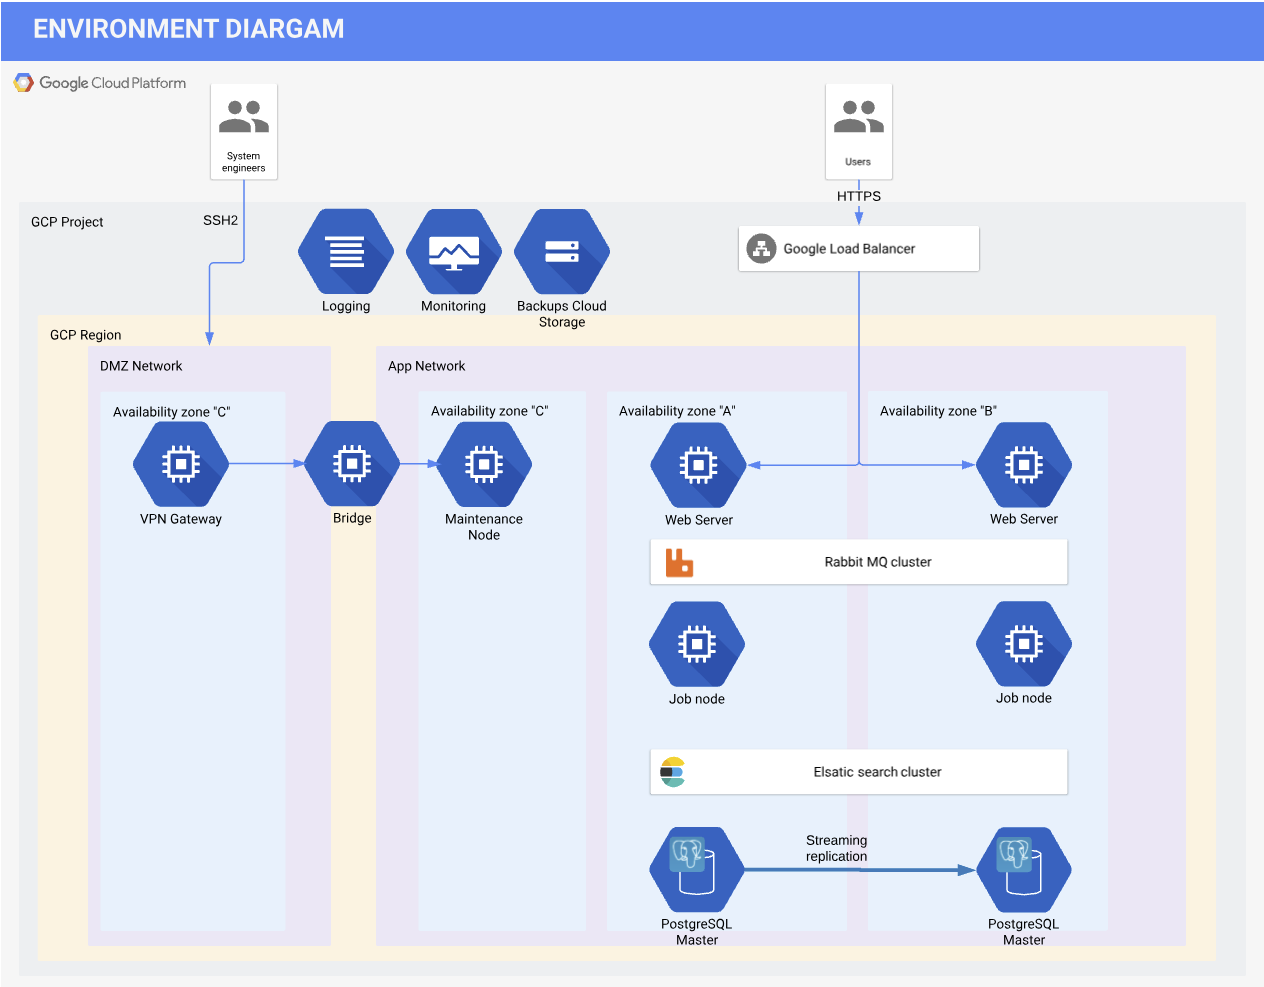Viewport: 1264px width, 987px height.
Task: Click the PostgreSQL Master icon in zone A
Action: pos(696,868)
